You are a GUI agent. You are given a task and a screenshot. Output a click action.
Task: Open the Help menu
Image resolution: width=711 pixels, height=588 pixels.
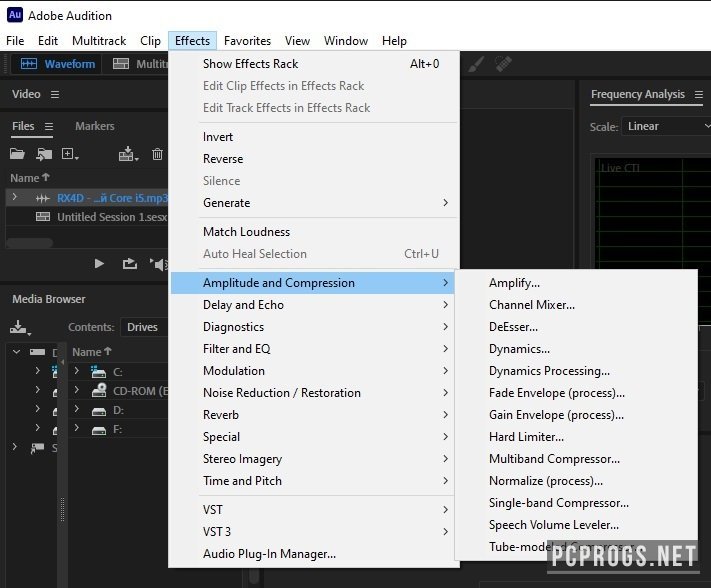point(394,41)
